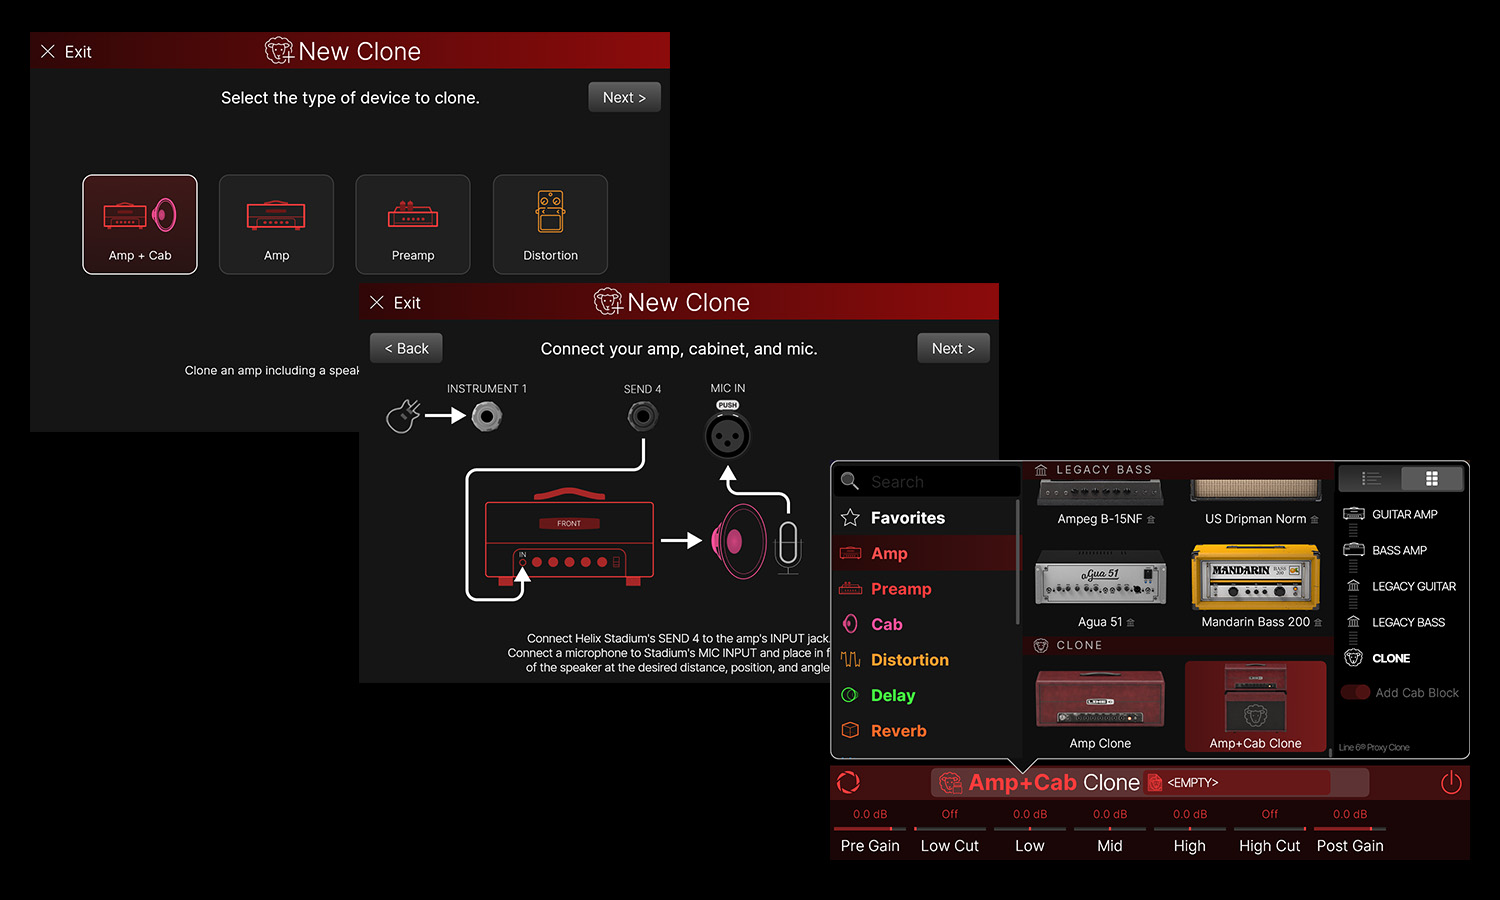Viewport: 1500px width, 900px height.
Task: Select the Amp+Cab Clone model
Action: click(x=1256, y=706)
